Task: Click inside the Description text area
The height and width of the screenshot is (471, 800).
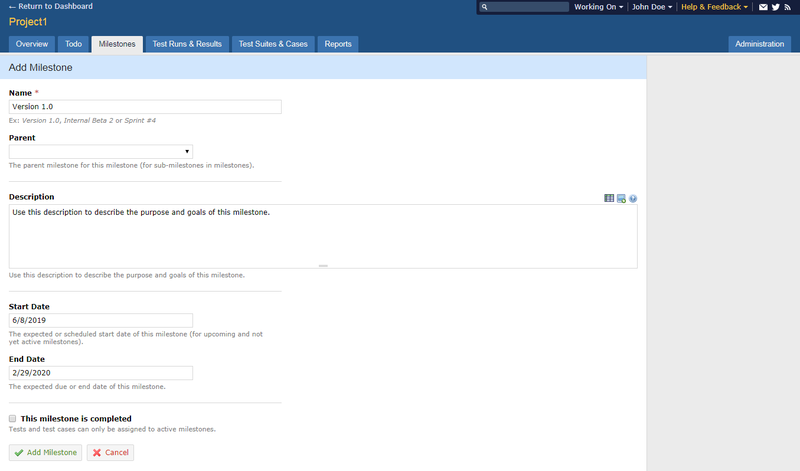Action: click(323, 236)
